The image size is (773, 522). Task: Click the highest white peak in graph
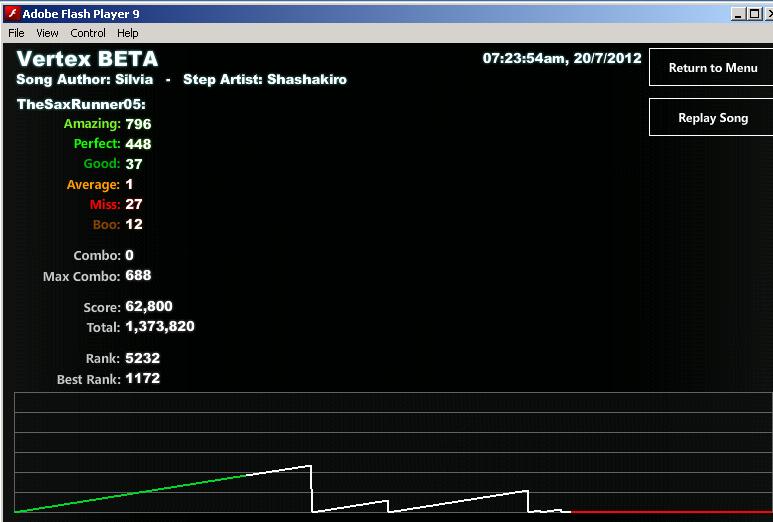[310, 466]
